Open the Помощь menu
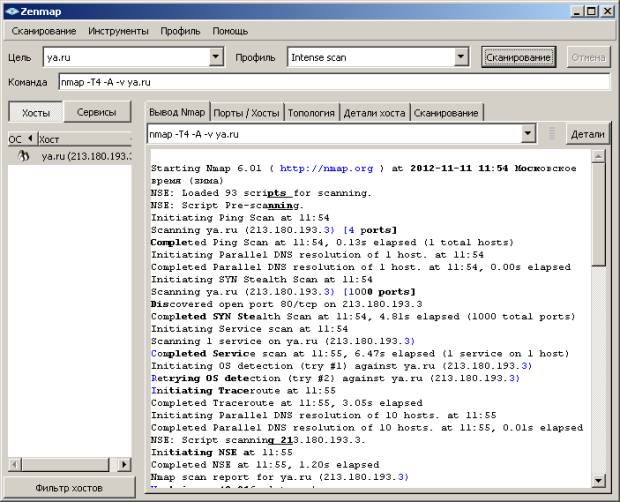620x502 pixels. point(230,31)
